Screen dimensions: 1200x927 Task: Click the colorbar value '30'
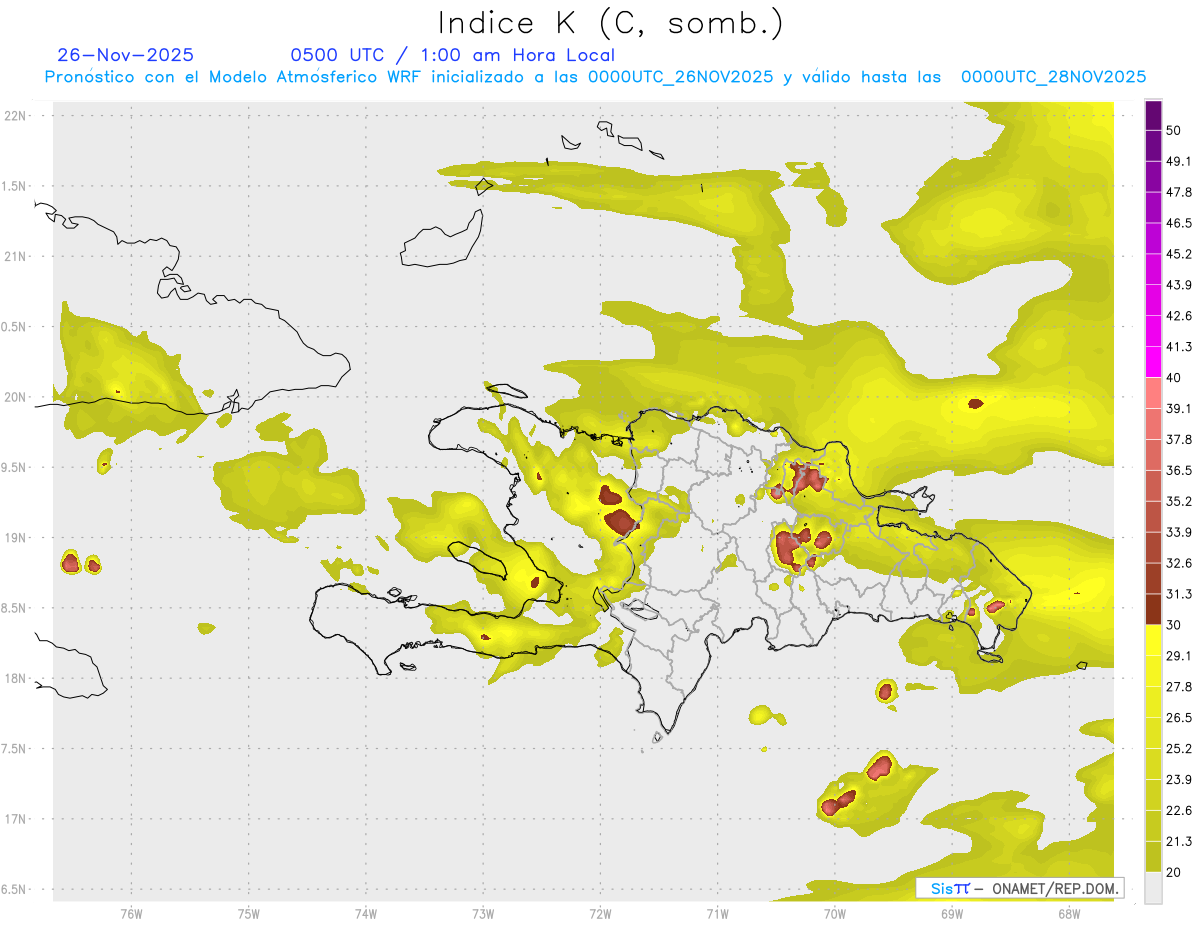click(1175, 625)
